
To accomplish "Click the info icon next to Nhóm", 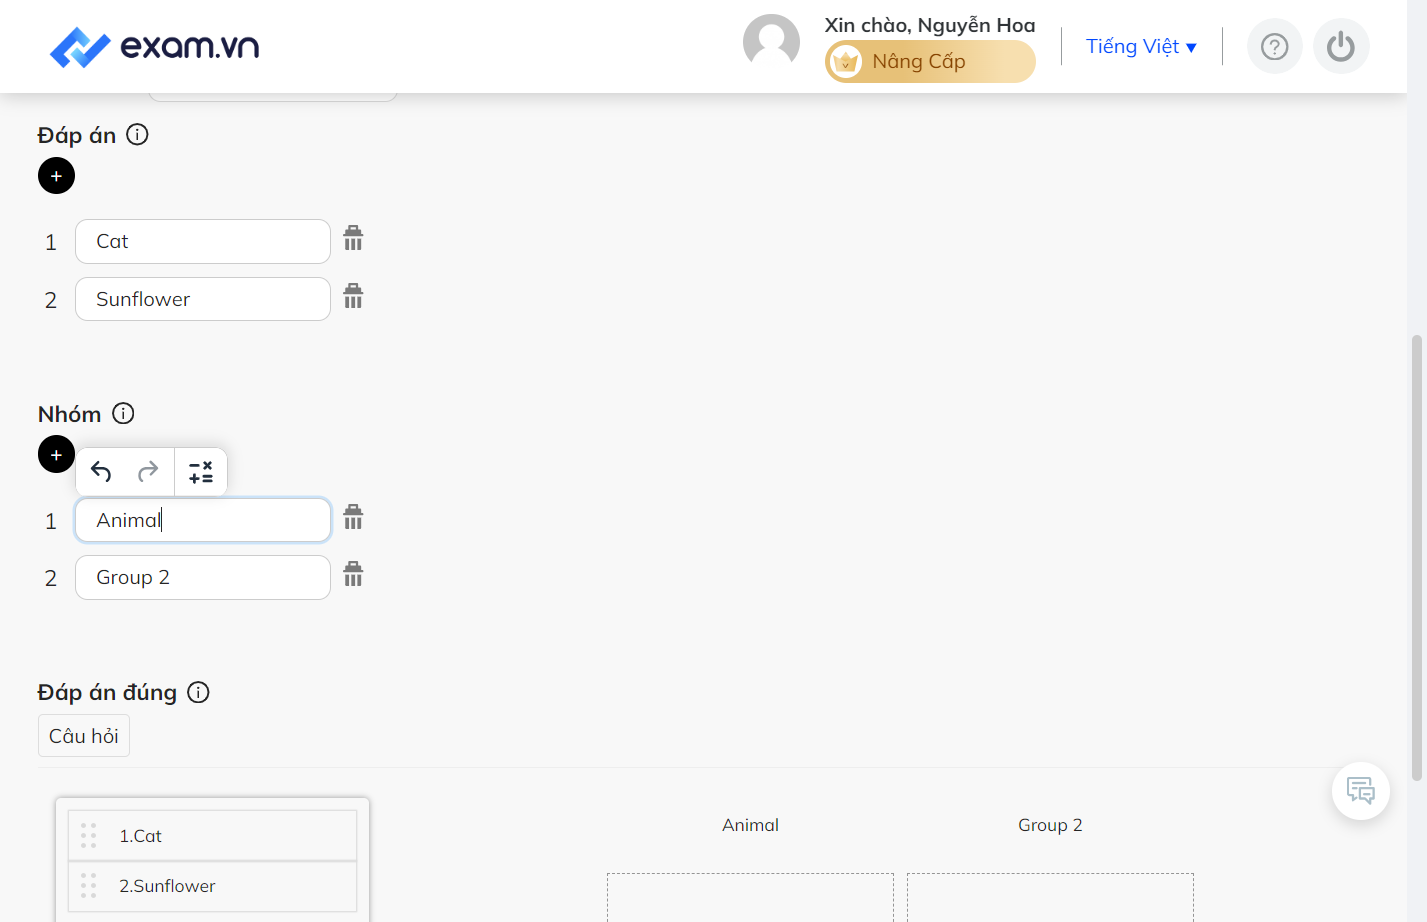I will 123,413.
